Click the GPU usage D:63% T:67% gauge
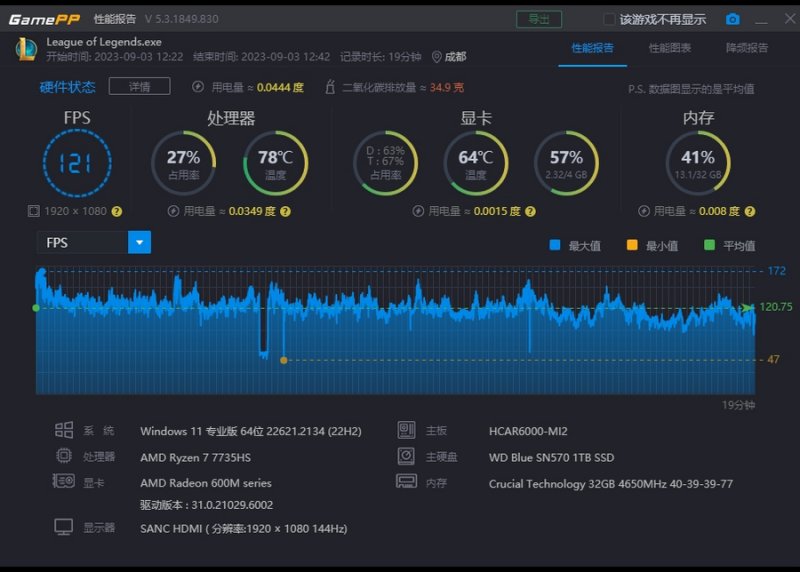This screenshot has width=800, height=572. point(386,163)
